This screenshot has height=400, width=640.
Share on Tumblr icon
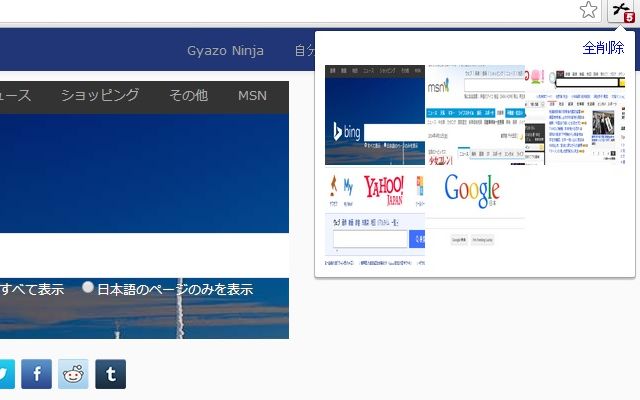click(x=111, y=374)
